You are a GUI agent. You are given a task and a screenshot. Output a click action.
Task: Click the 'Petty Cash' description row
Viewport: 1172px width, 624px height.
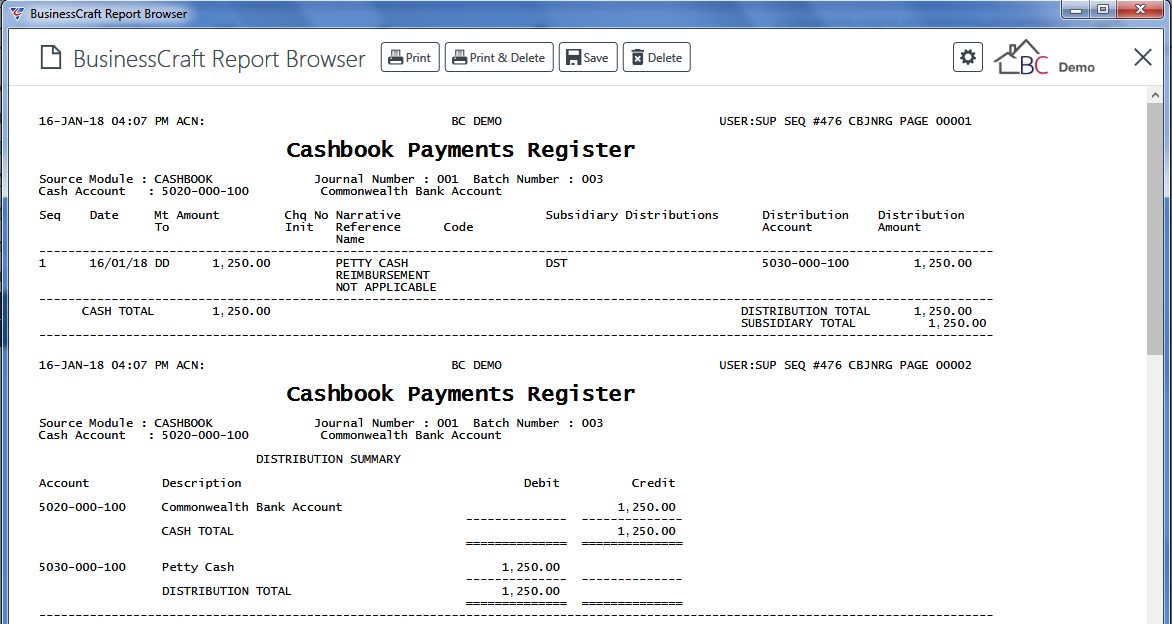[197, 566]
